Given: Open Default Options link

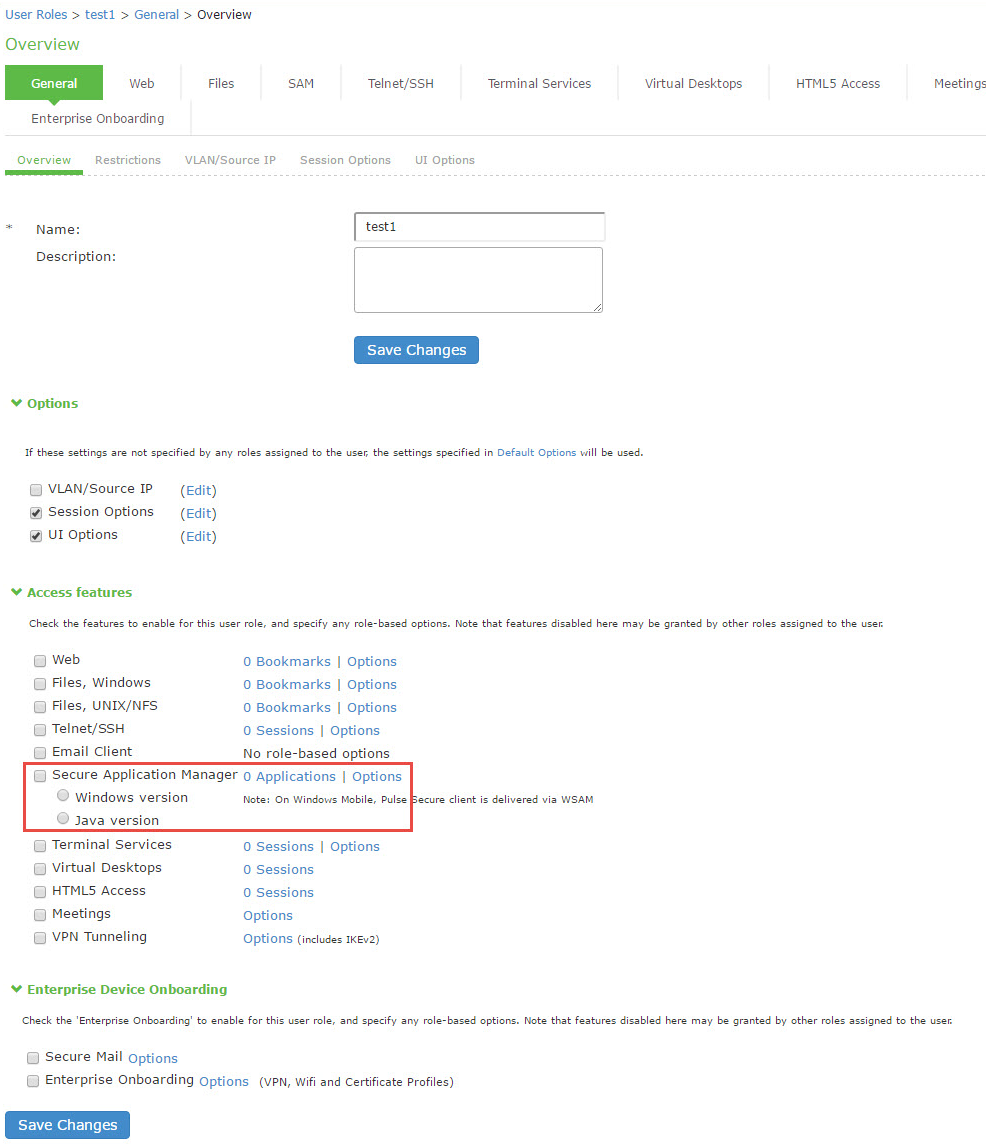Looking at the screenshot, I should [537, 452].
